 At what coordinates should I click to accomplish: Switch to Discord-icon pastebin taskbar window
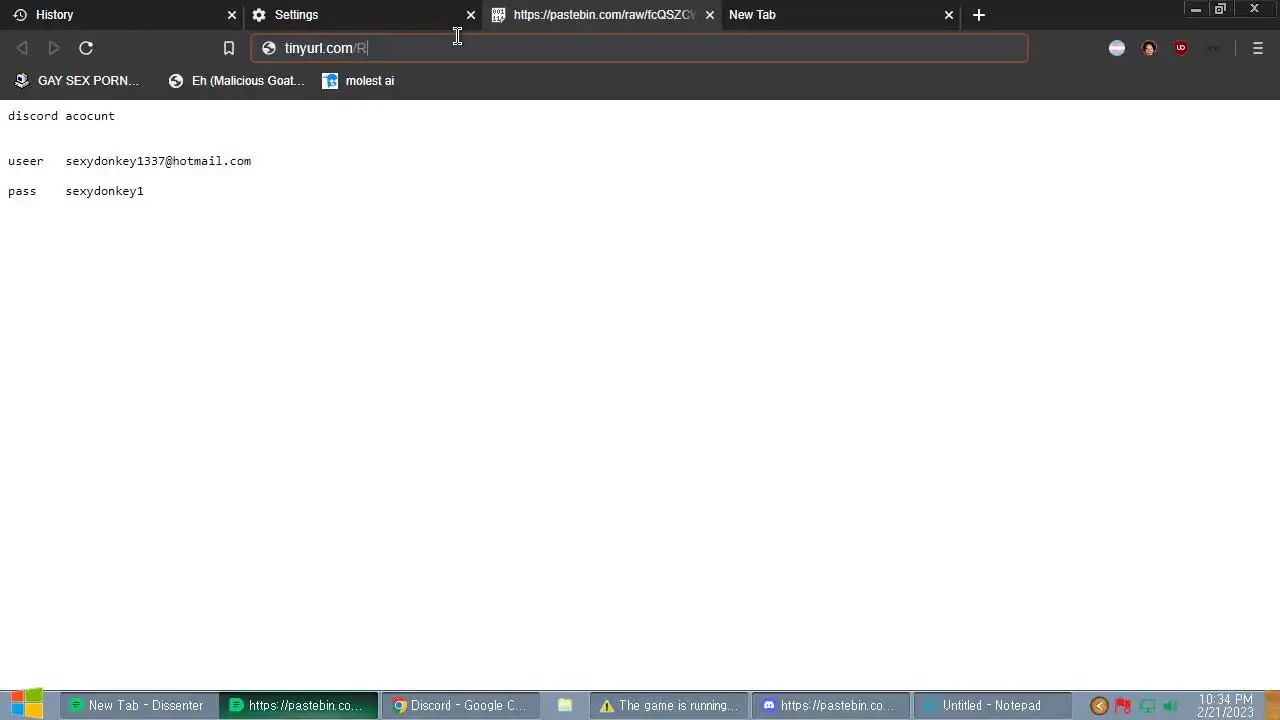tap(830, 706)
